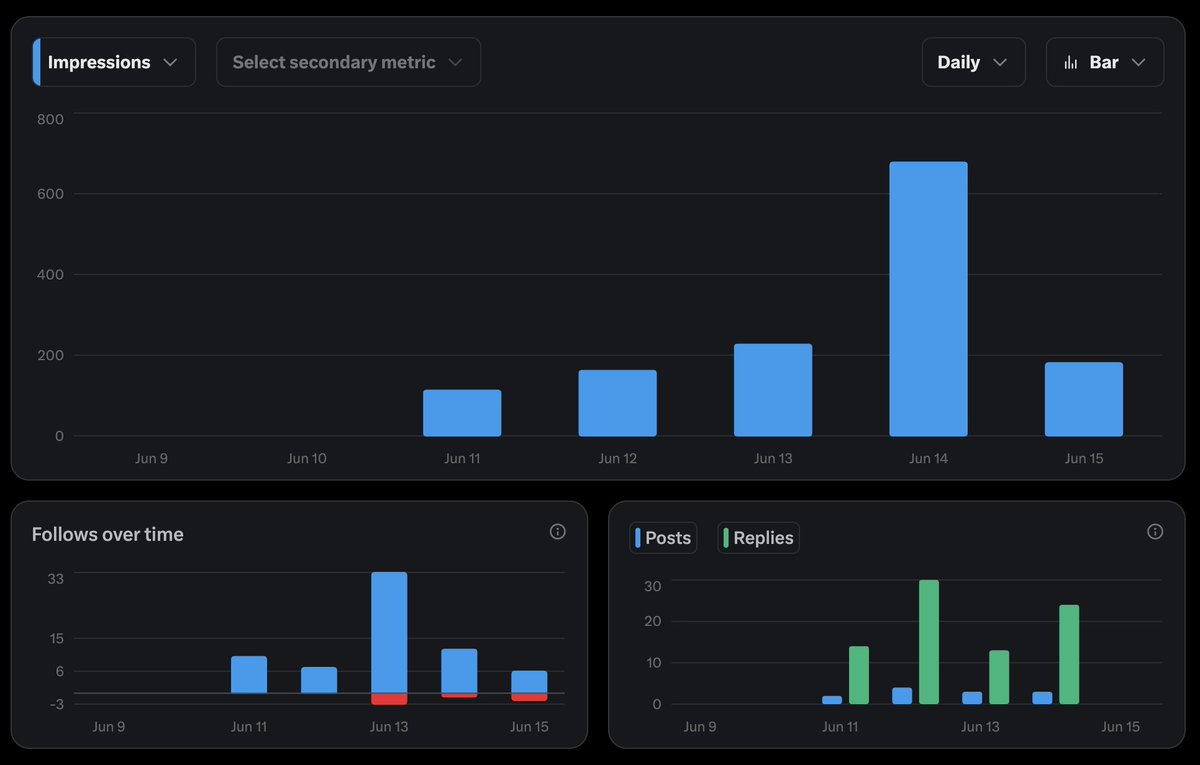This screenshot has height=765, width=1200.
Task: Click the -3 value on follows axis
Action: 55,704
